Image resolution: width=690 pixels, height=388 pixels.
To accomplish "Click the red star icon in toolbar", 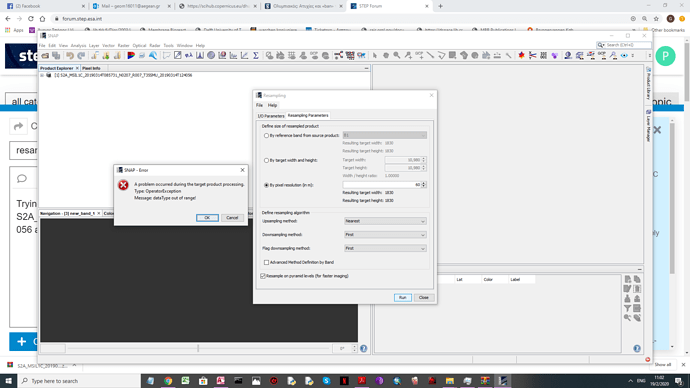I will (x=521, y=55).
